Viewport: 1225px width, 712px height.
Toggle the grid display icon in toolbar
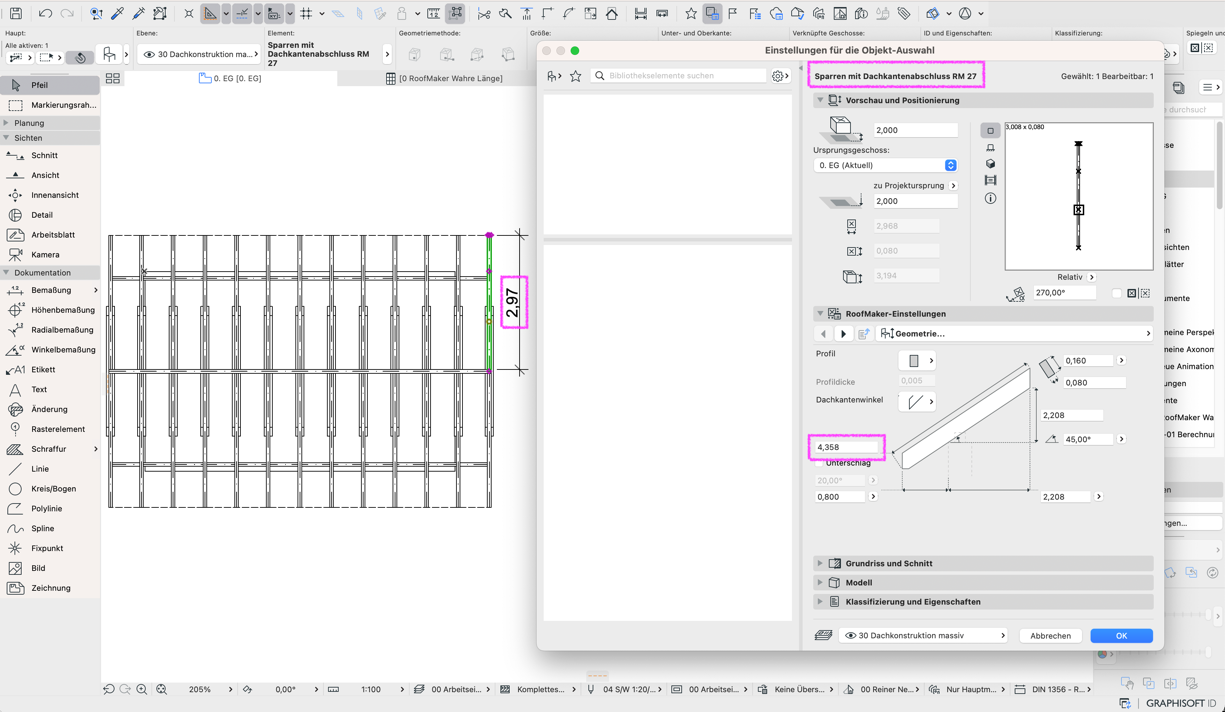pos(306,14)
